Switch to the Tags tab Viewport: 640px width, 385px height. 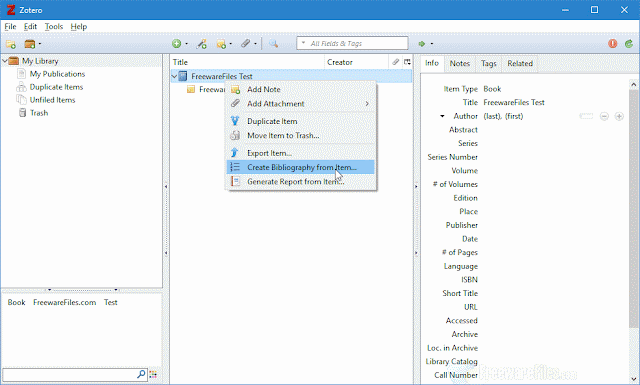click(x=489, y=63)
